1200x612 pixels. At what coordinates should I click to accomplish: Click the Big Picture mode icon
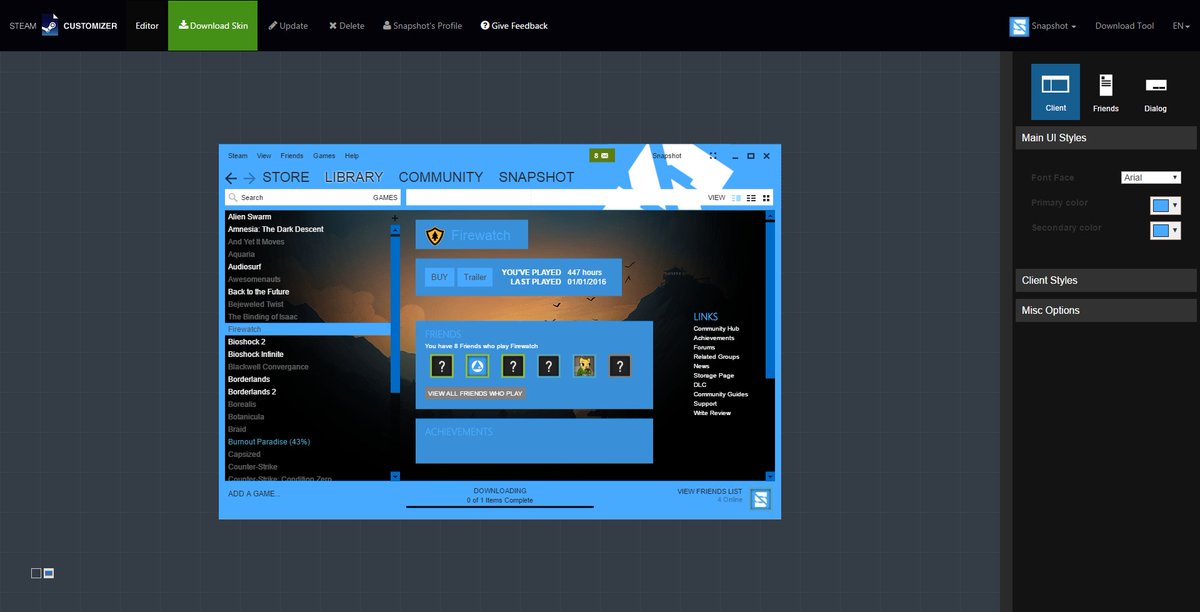(x=713, y=156)
